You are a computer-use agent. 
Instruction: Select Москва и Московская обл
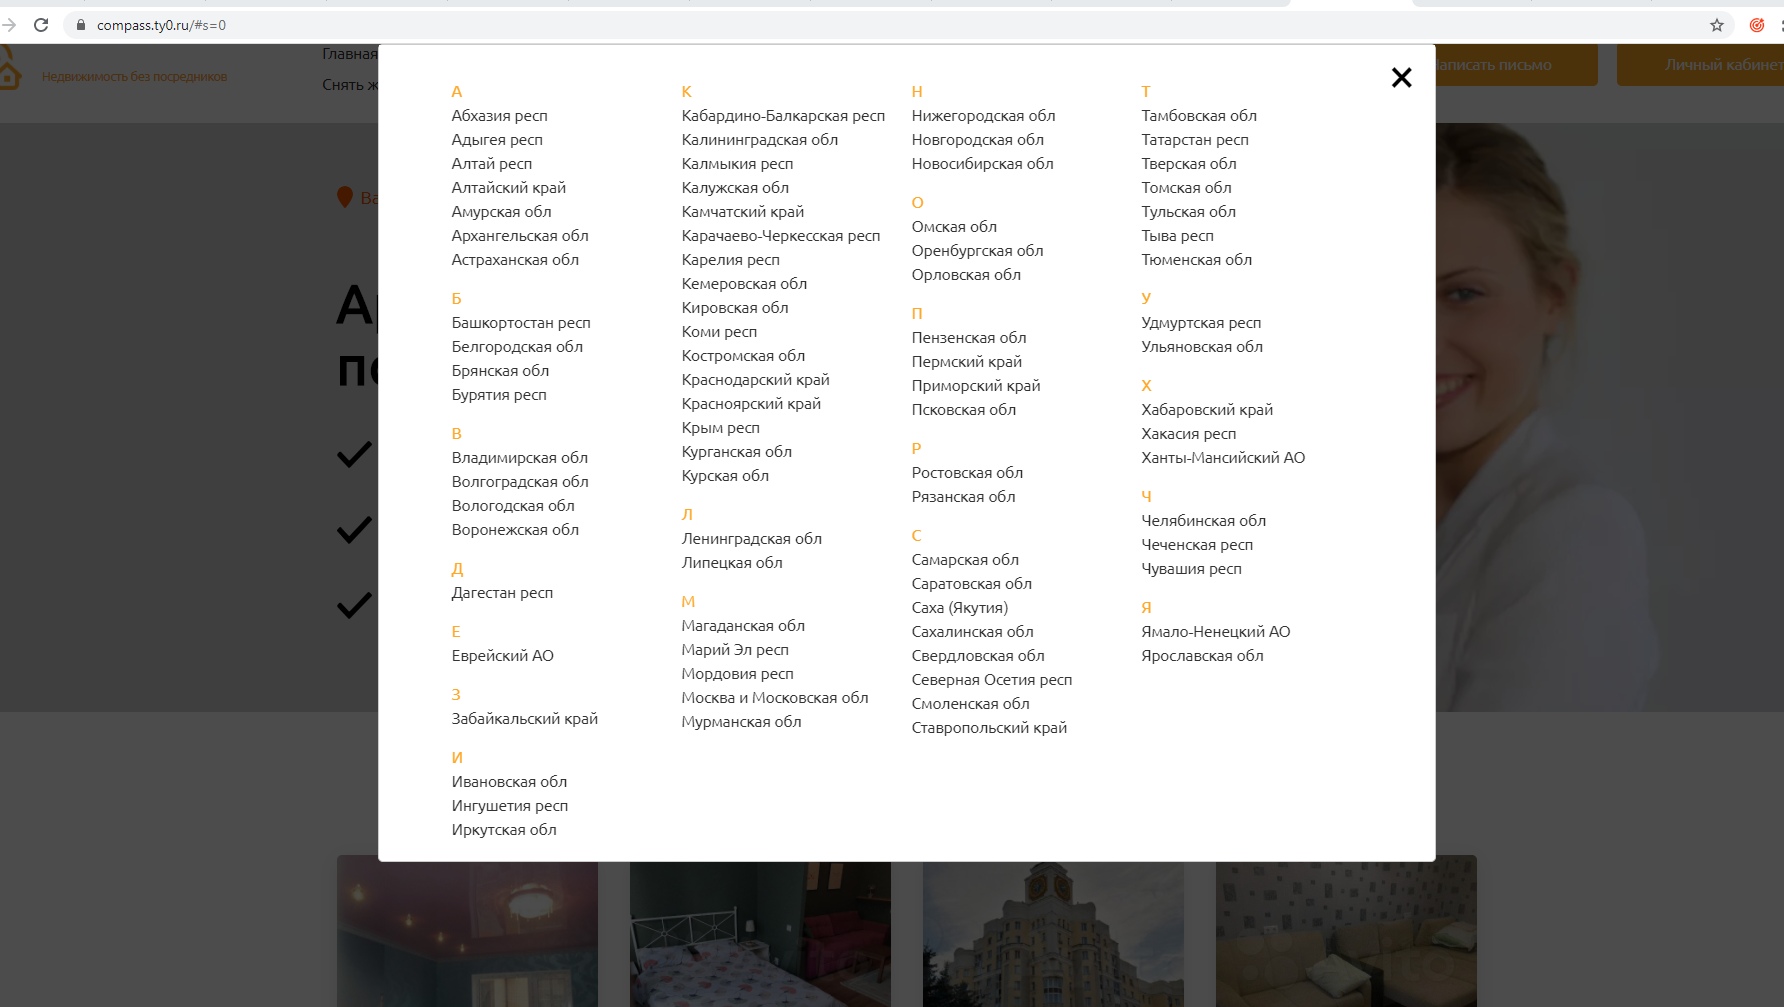(x=775, y=698)
